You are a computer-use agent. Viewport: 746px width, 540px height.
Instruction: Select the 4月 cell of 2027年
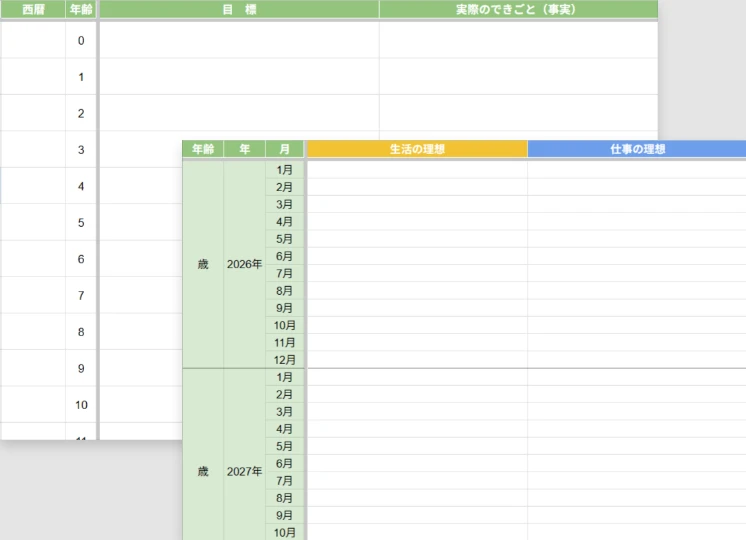point(284,428)
